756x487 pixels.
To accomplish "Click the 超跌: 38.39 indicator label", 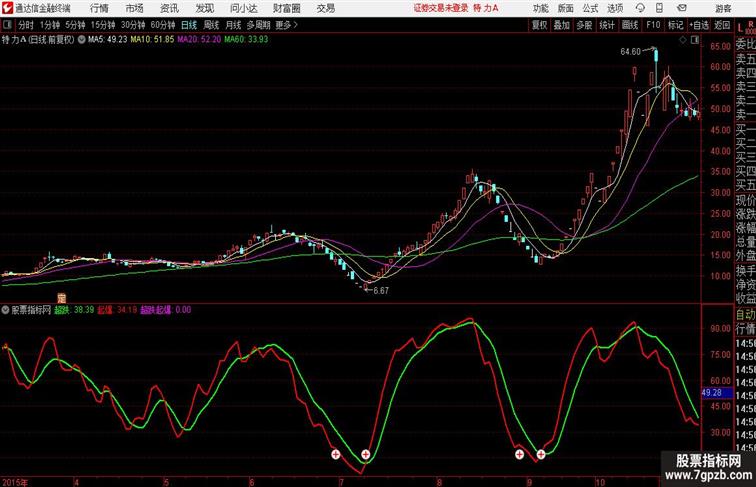I will pyautogui.click(x=74, y=310).
